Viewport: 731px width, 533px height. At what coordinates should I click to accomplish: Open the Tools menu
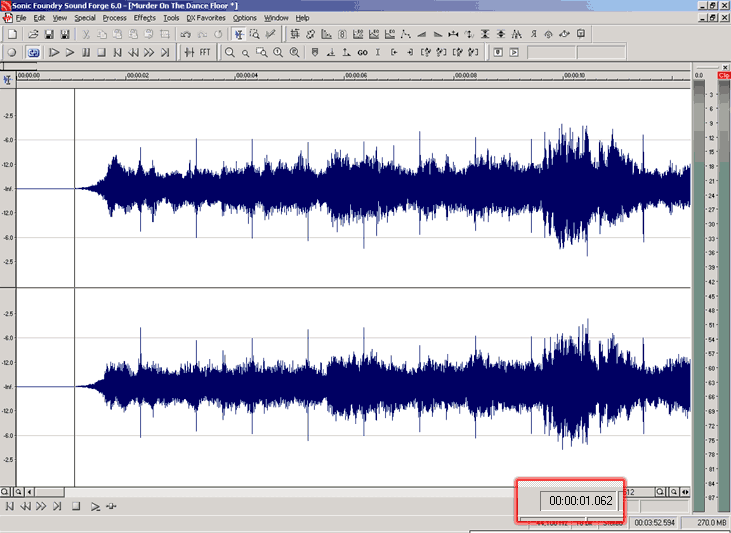point(171,18)
